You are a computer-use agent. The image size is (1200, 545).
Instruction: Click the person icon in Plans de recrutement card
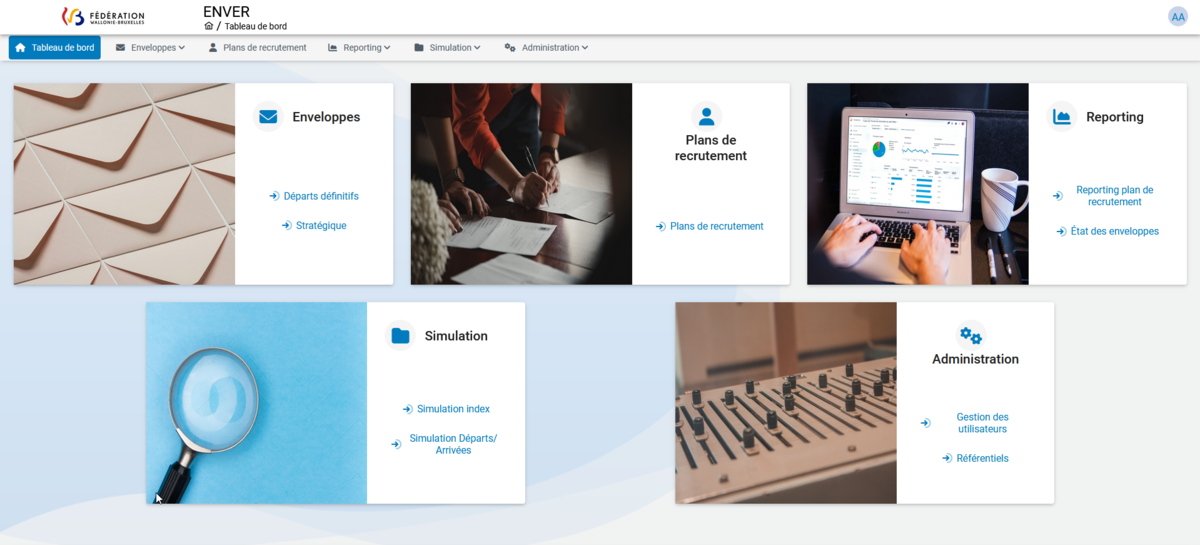click(707, 116)
